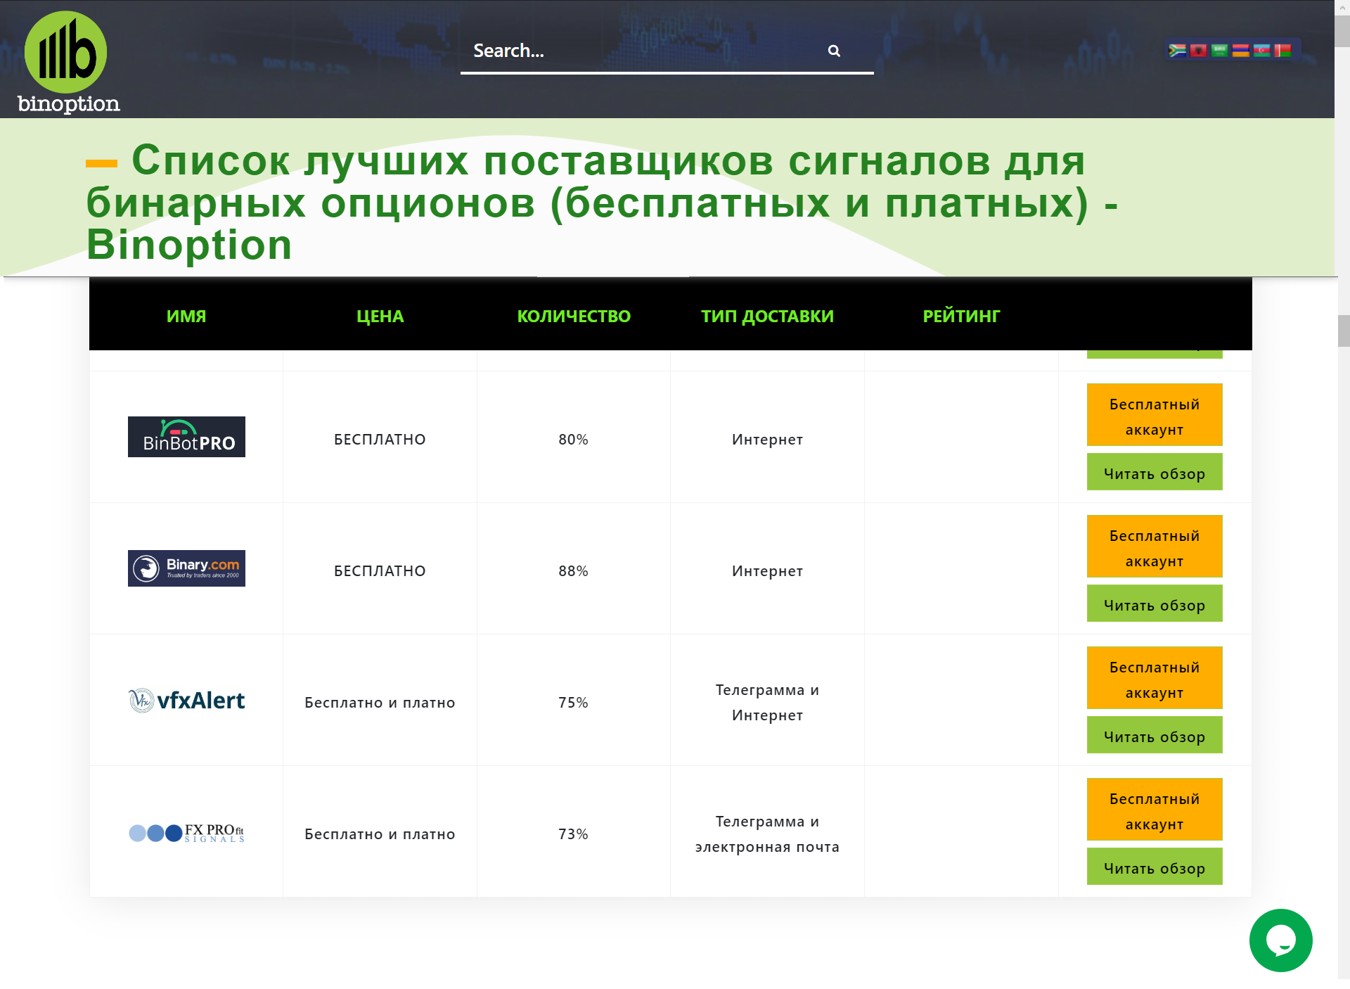1350x989 pixels.
Task: Open Бесплатный аккаунт for Binary.com
Action: pyautogui.click(x=1154, y=547)
